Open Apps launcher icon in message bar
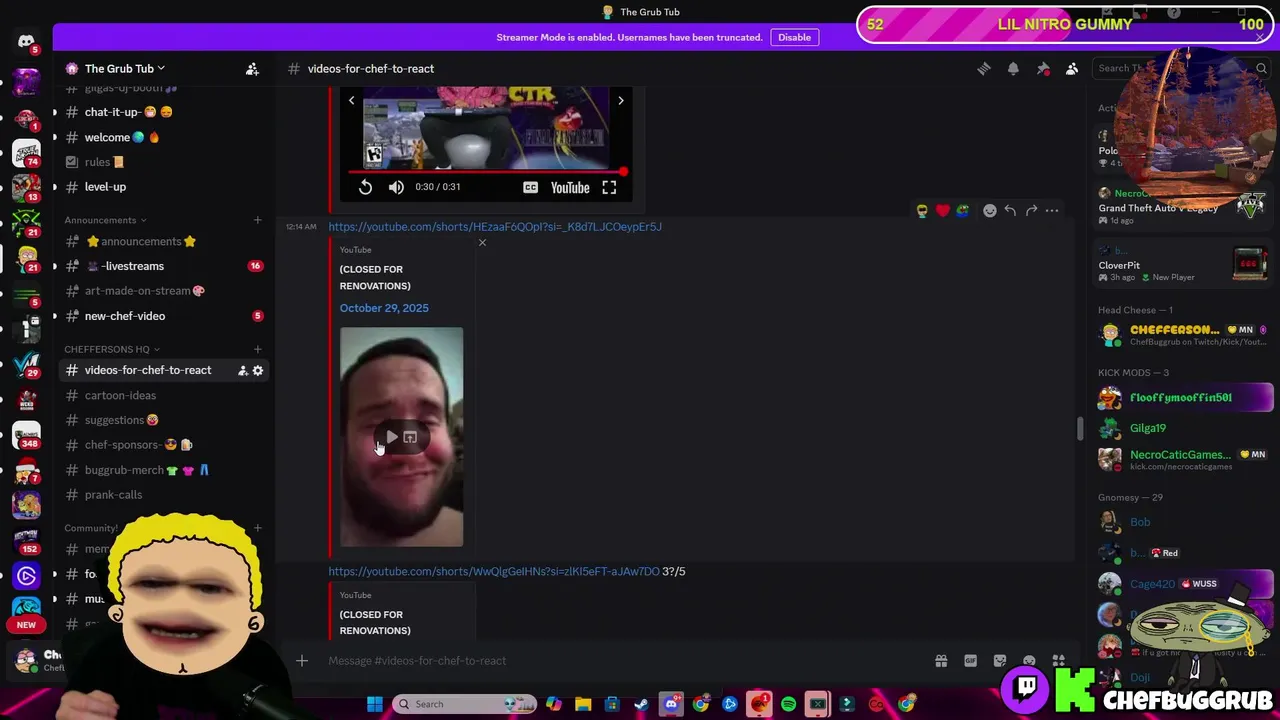Viewport: 1280px width, 720px height. pyautogui.click(x=1059, y=660)
